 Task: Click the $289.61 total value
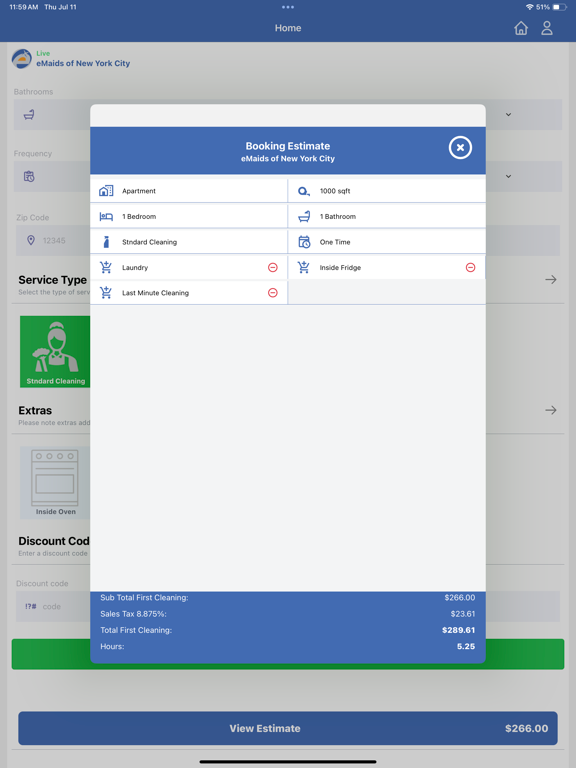[458, 630]
